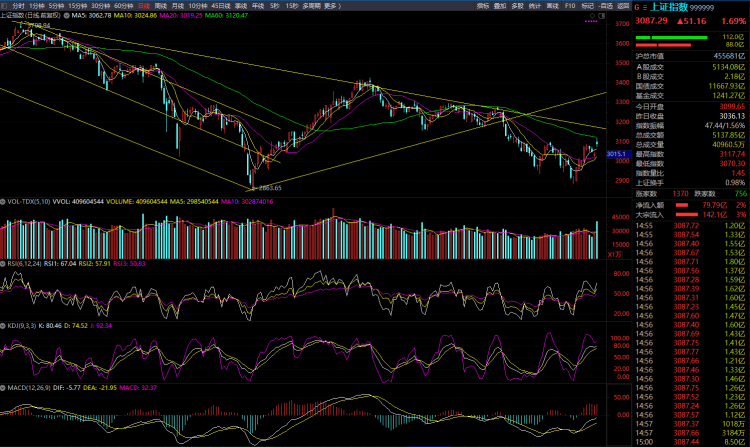Image resolution: width=750 pixels, height=447 pixels.
Task: Select the 60分钟 period
Action: click(x=123, y=5)
